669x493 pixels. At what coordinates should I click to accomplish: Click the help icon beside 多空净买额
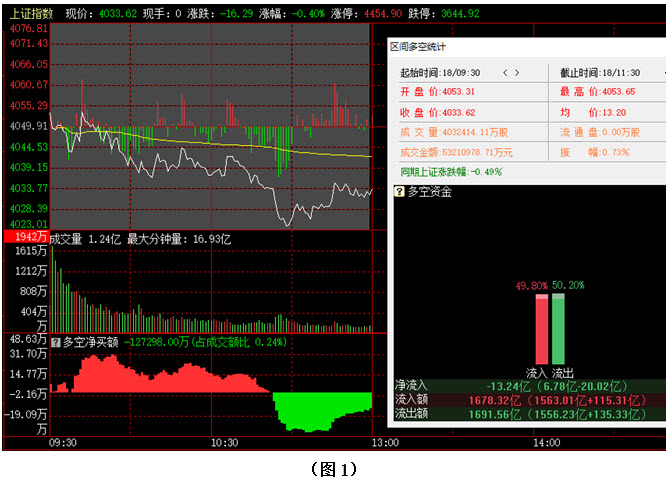[x=56, y=341]
